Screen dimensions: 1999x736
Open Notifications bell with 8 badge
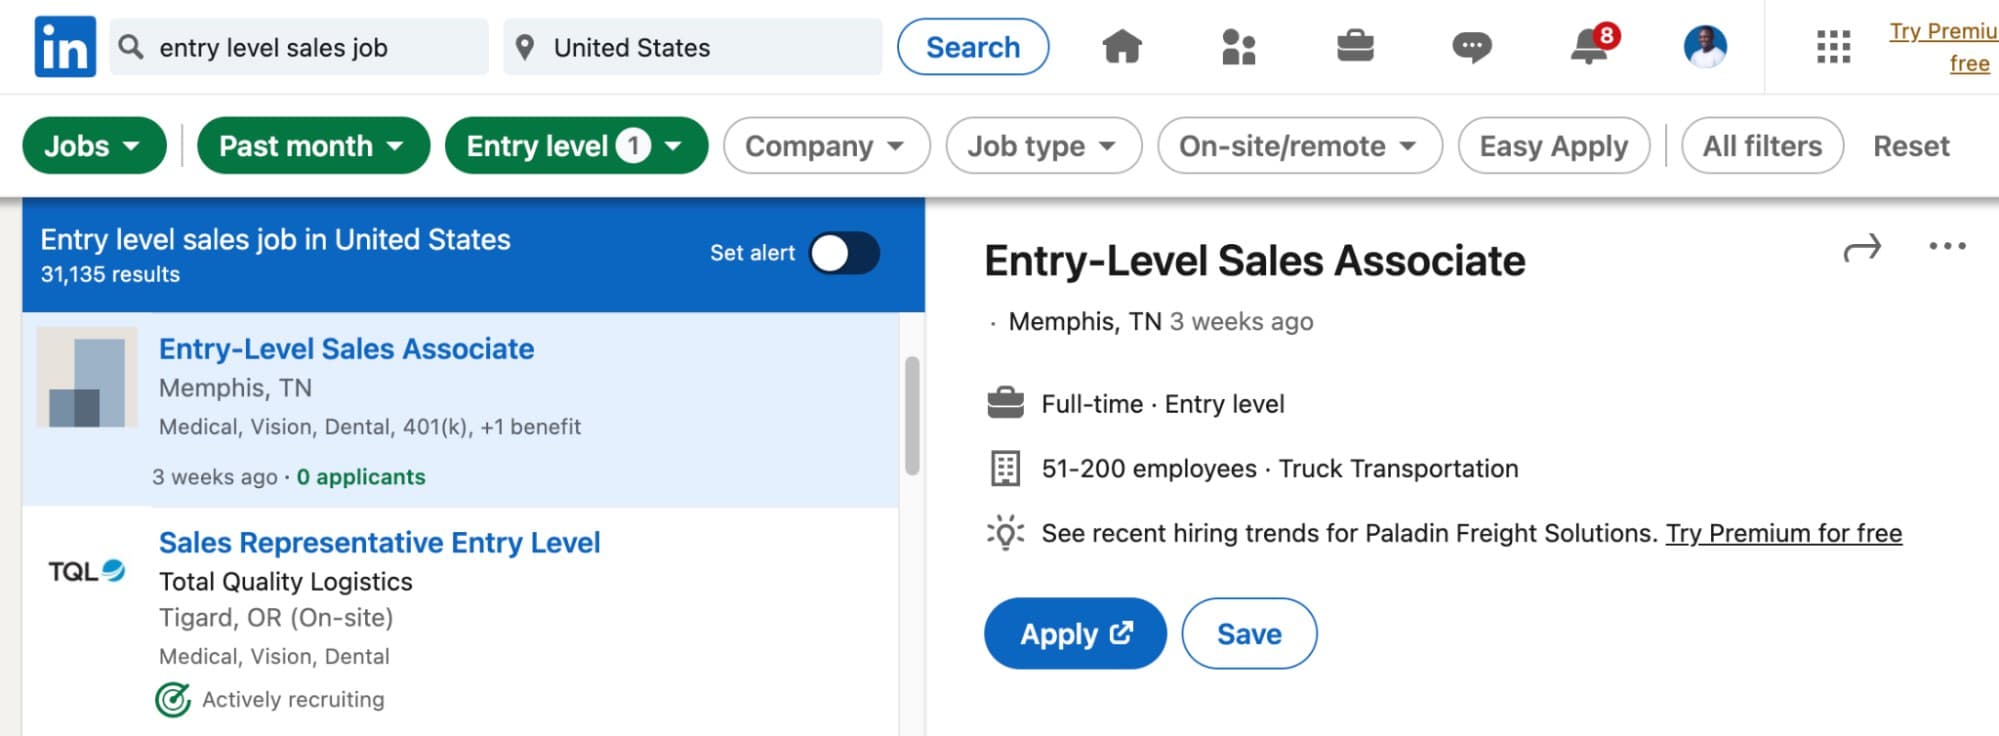coord(1589,47)
